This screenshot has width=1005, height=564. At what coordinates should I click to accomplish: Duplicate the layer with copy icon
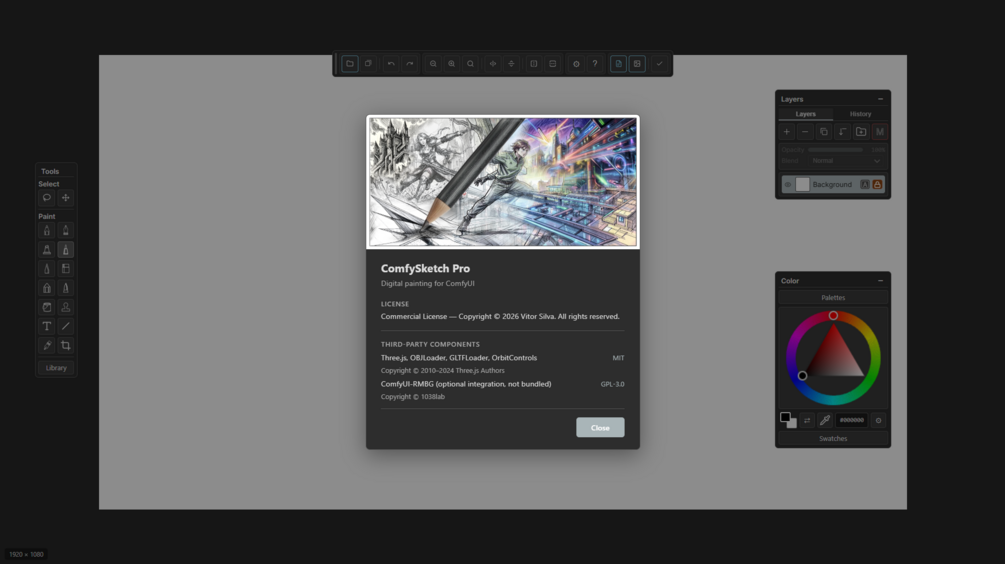tap(824, 132)
